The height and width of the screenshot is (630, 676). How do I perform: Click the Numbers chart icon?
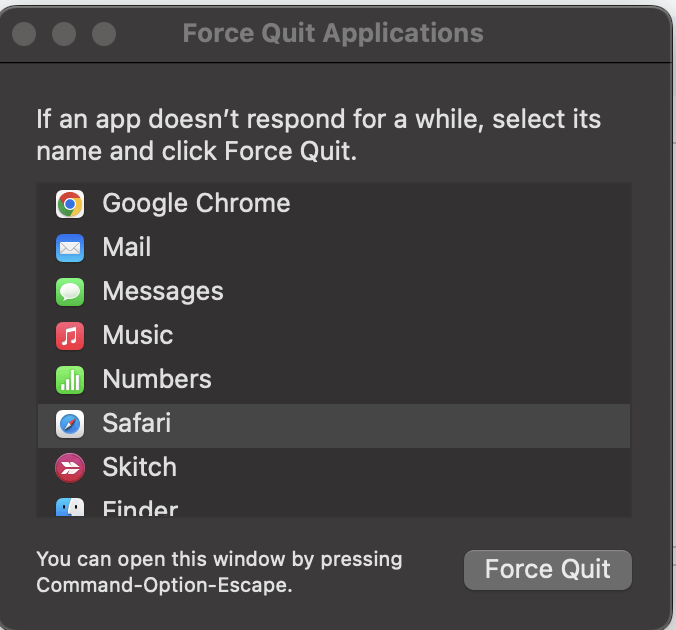tap(69, 380)
